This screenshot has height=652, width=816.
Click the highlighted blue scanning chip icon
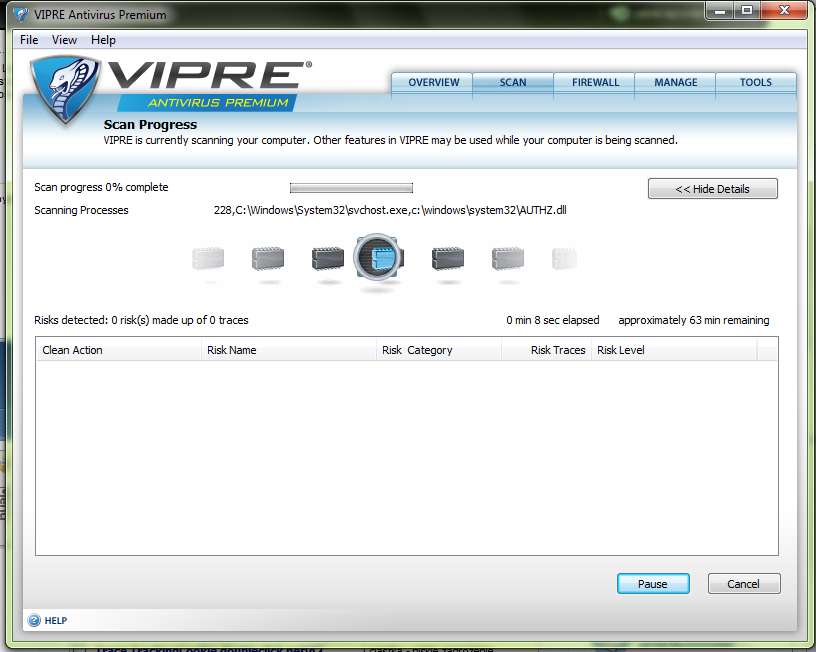[378, 258]
